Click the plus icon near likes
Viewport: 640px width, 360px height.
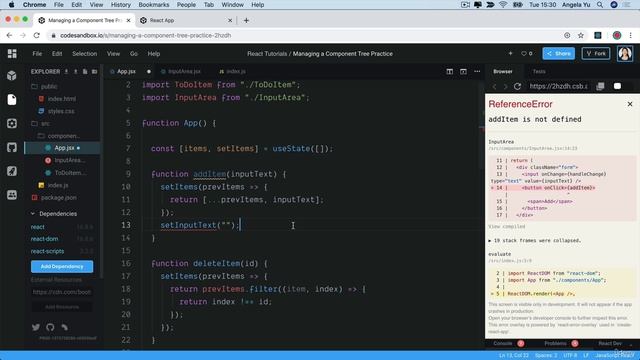click(x=510, y=53)
